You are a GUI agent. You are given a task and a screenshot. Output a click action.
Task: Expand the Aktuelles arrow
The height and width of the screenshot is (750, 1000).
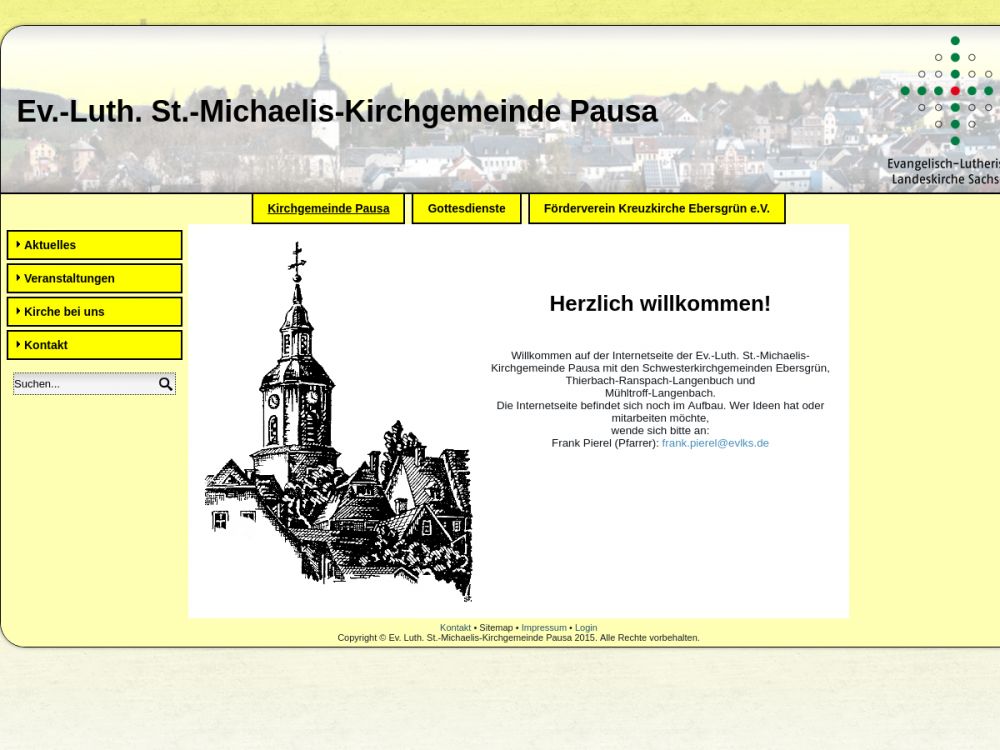tap(18, 244)
